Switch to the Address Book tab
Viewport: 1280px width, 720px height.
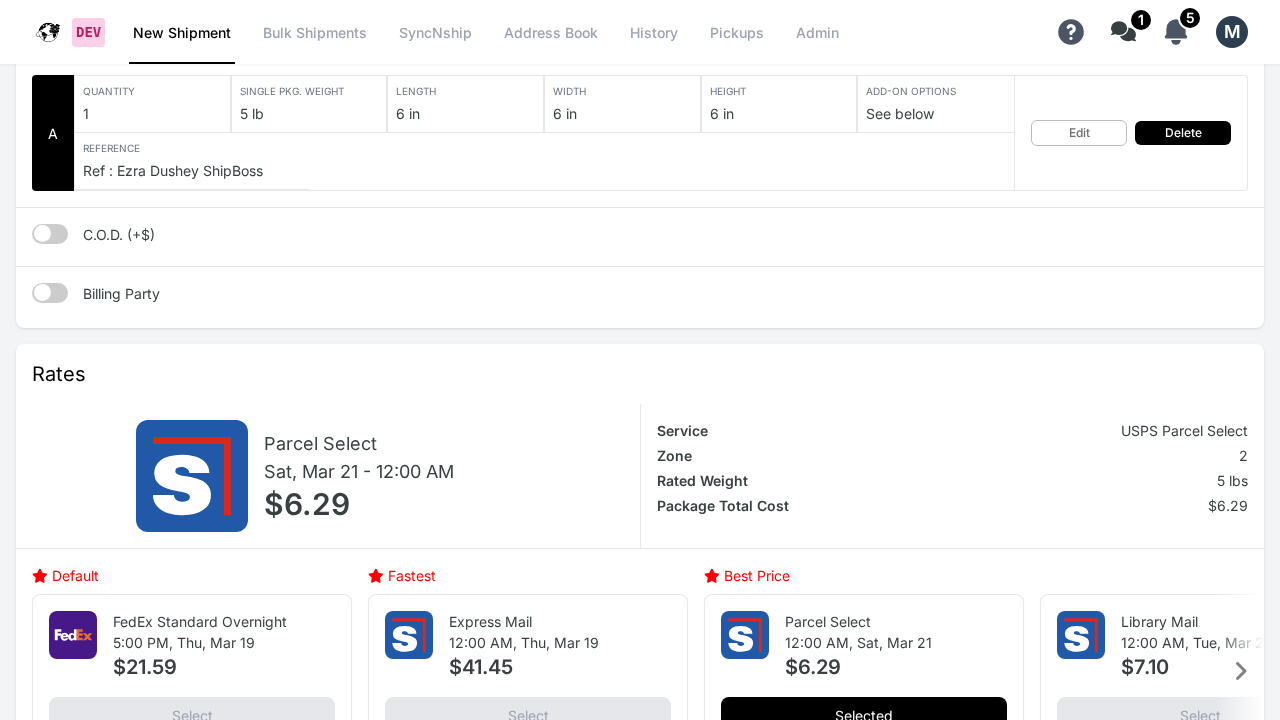551,33
